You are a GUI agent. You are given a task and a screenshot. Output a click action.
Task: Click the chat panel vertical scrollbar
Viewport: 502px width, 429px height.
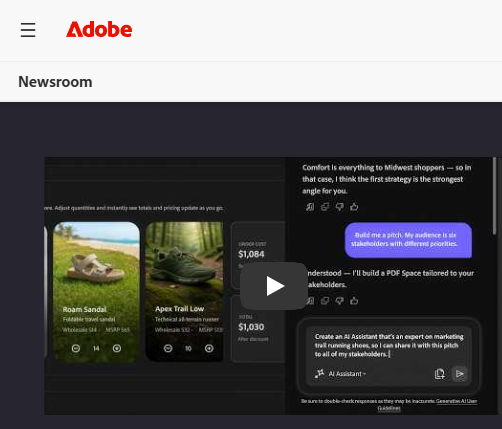(x=494, y=196)
